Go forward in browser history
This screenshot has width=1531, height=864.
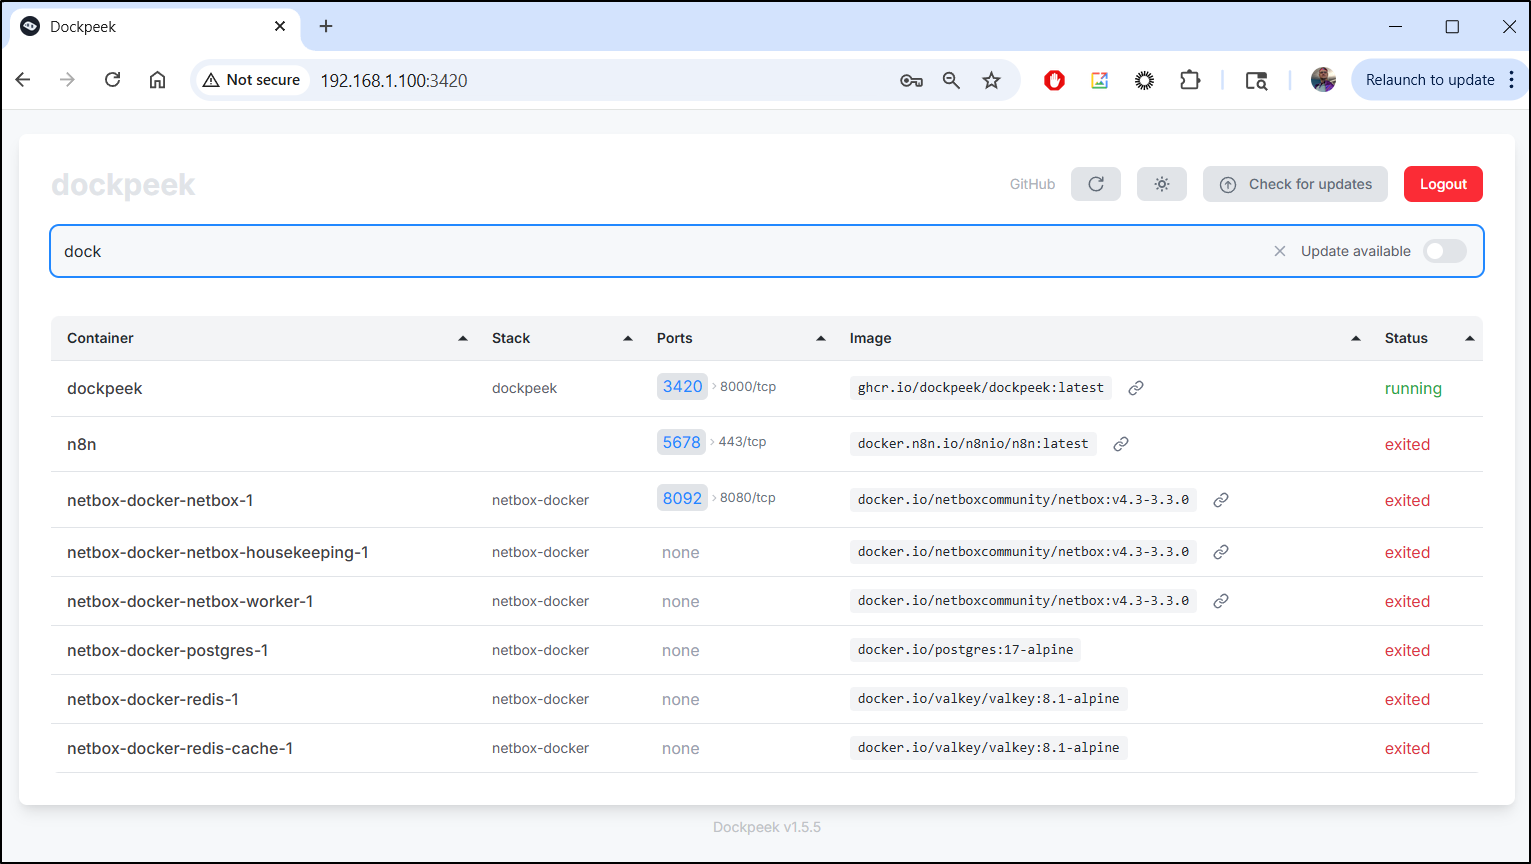tap(67, 80)
